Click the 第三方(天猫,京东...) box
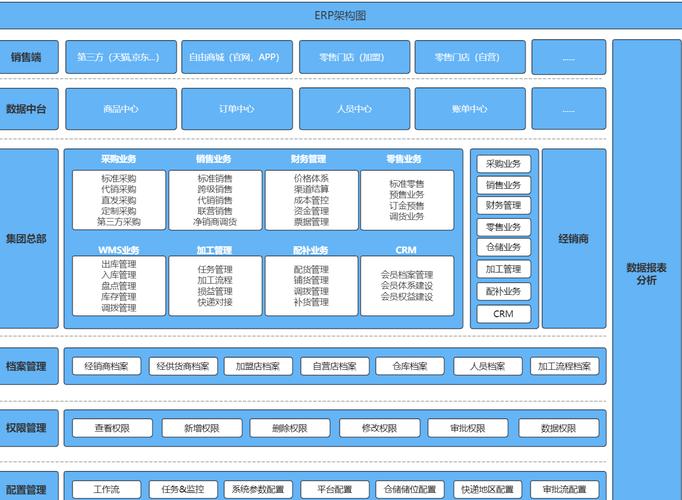Screen dimensions: 682x500 [x=121, y=57]
